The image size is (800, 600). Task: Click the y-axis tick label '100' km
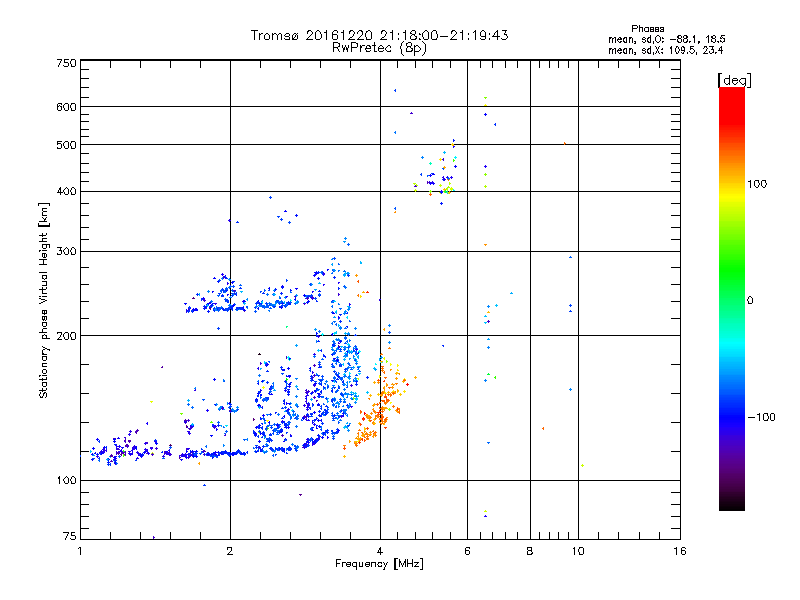point(66,480)
